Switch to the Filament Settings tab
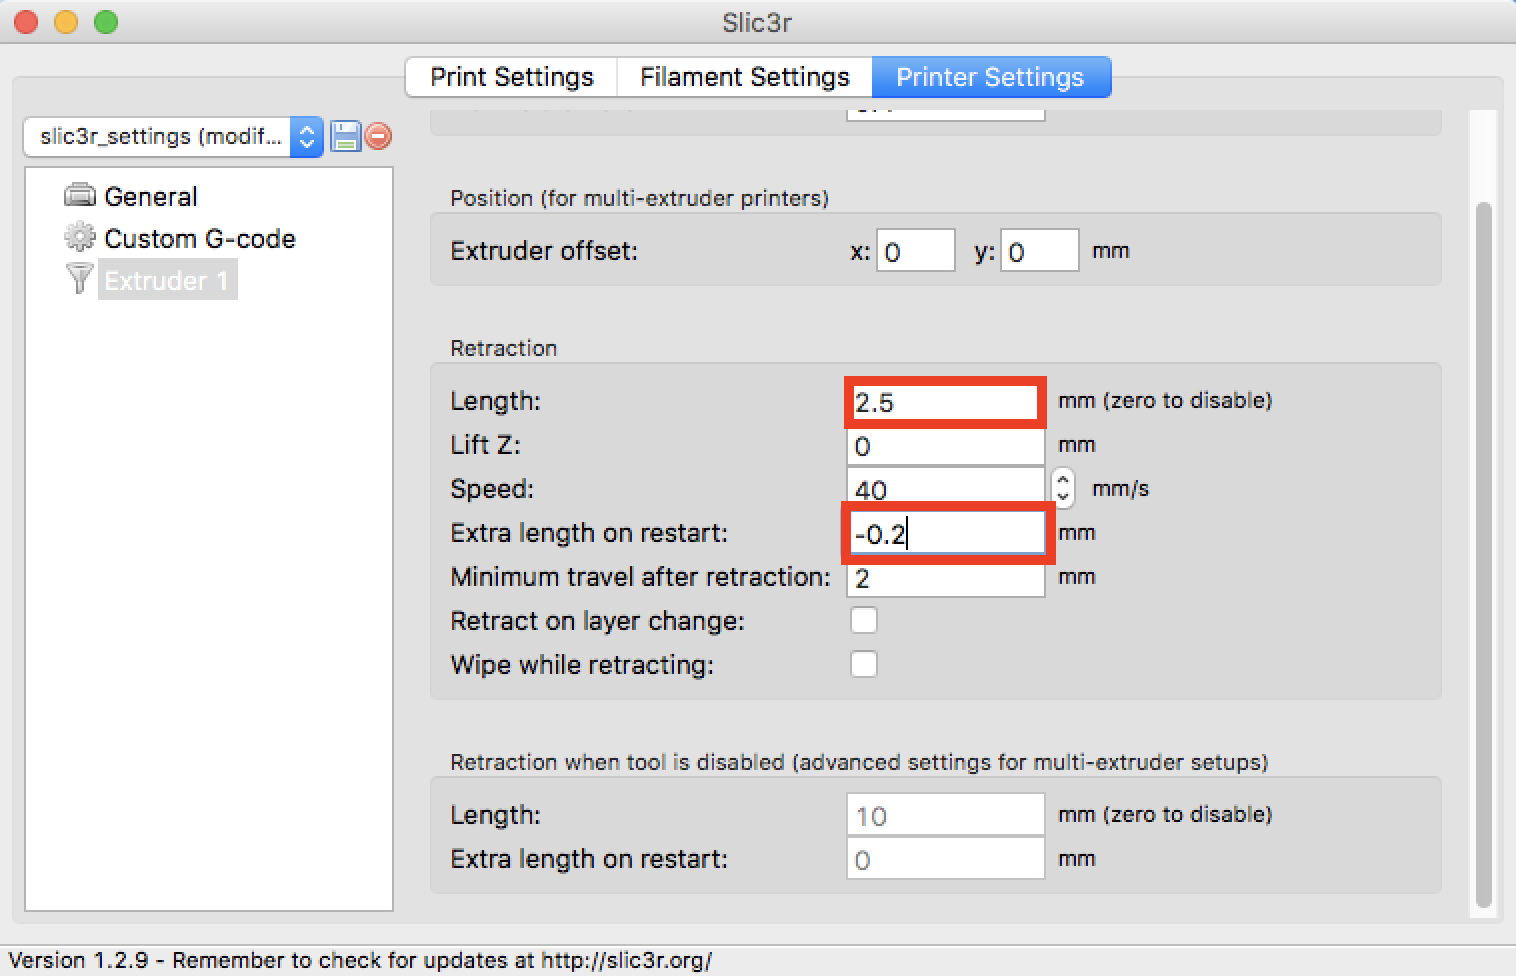 (744, 77)
